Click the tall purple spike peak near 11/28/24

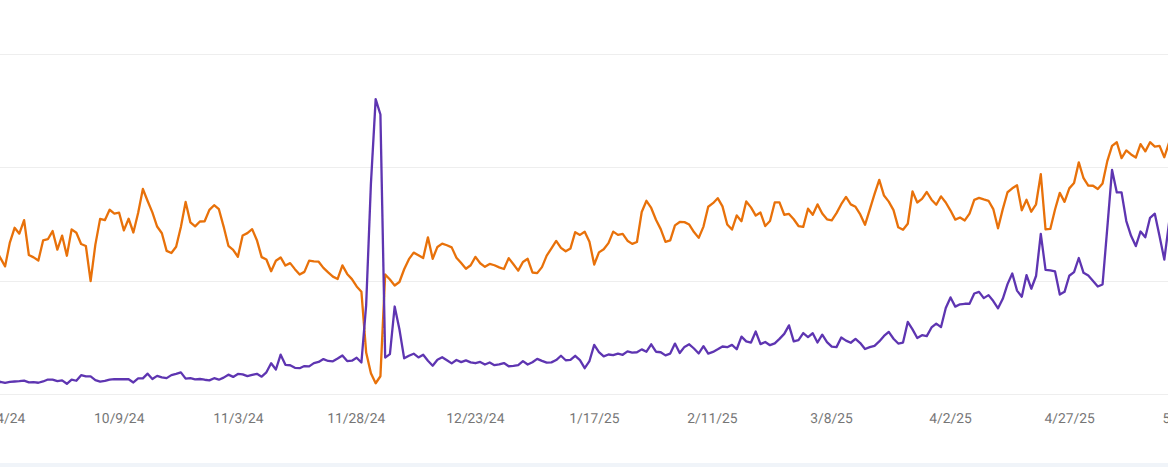point(375,99)
